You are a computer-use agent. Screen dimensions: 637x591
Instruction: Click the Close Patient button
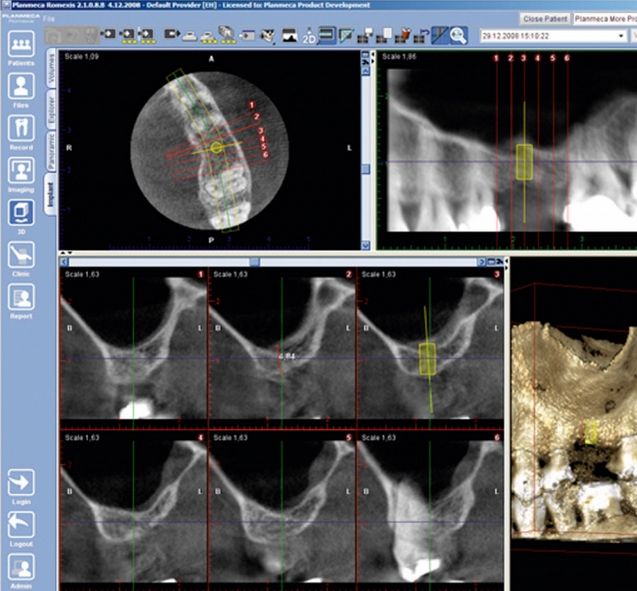(544, 19)
